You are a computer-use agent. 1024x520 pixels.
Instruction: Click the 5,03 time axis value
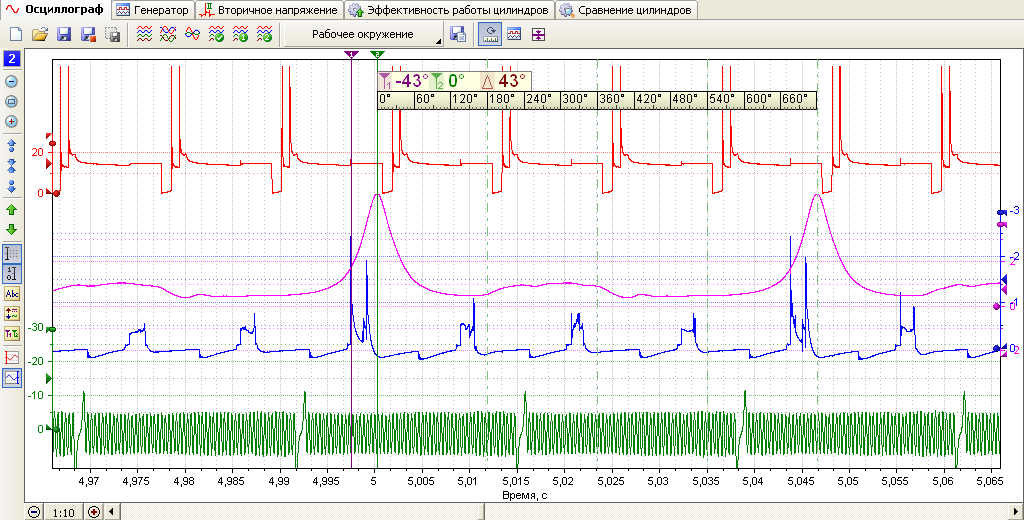[658, 481]
